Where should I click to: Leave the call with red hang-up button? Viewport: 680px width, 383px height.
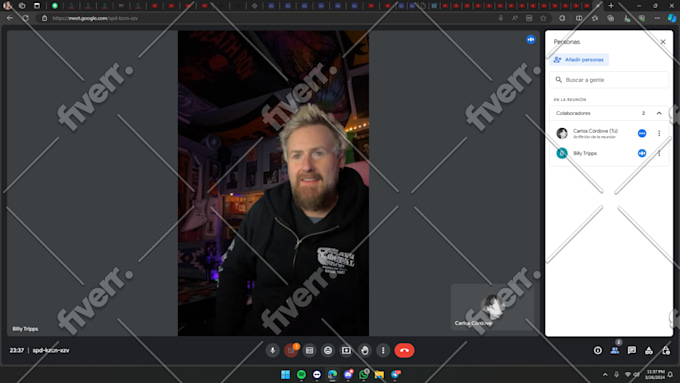pos(405,350)
